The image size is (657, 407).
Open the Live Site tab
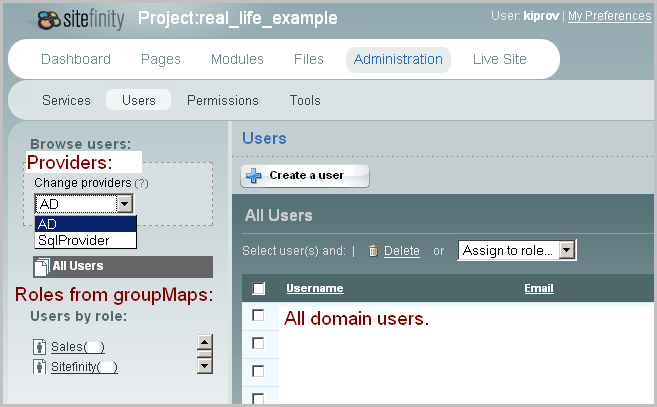coord(499,60)
